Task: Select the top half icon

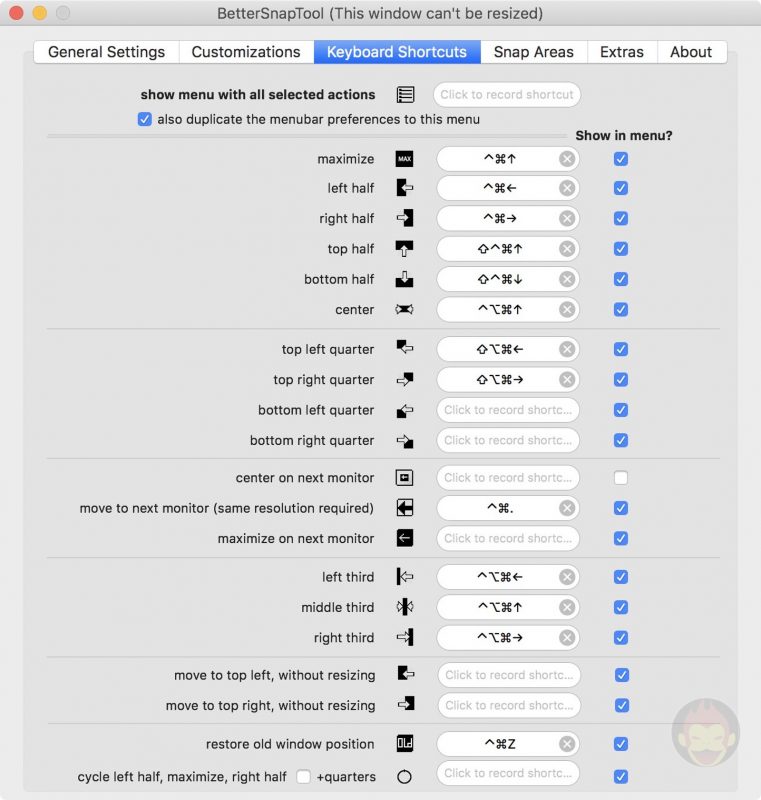Action: pyautogui.click(x=404, y=249)
